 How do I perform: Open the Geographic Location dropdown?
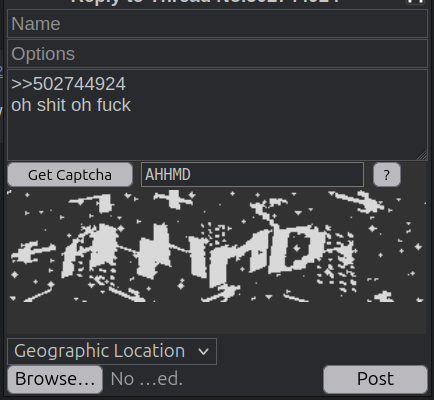112,351
